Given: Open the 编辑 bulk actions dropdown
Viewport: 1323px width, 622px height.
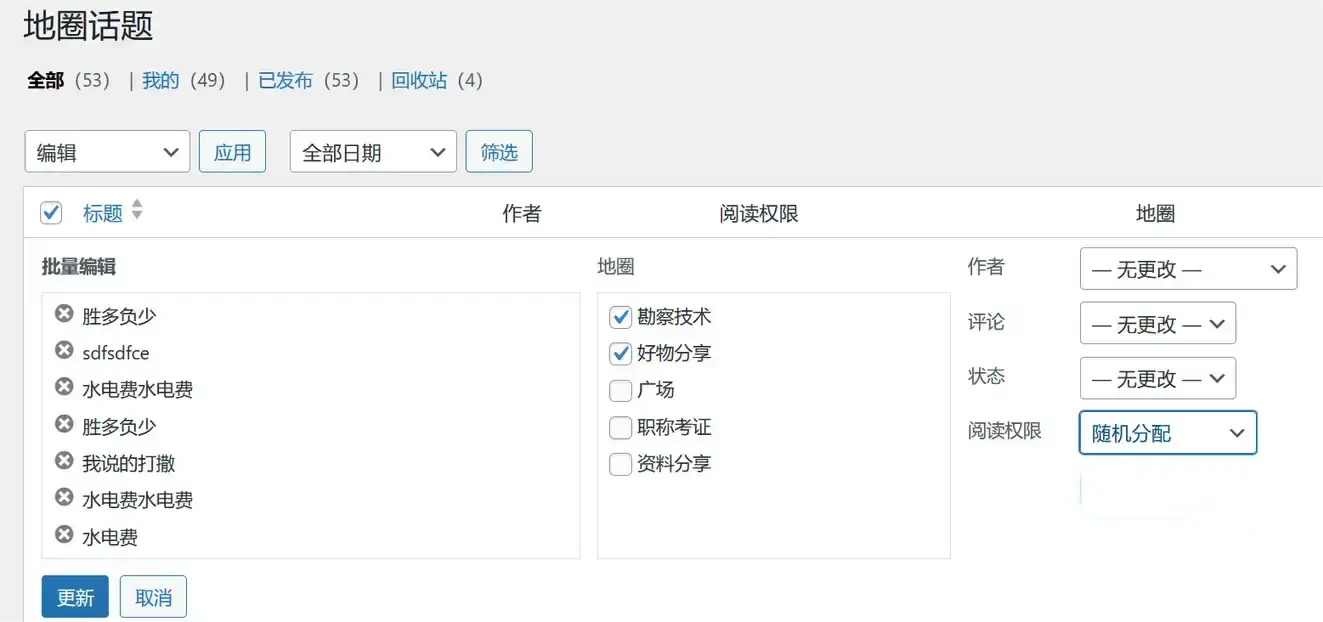Looking at the screenshot, I should click(107, 152).
